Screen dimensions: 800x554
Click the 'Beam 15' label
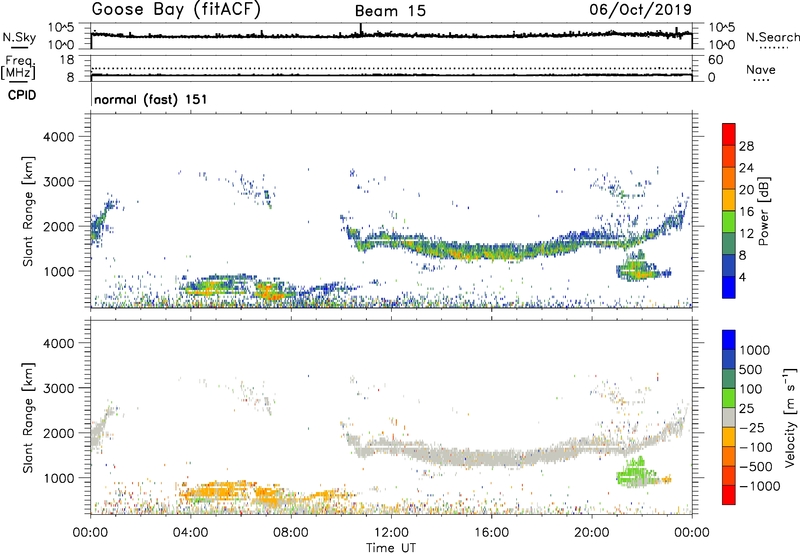point(390,11)
